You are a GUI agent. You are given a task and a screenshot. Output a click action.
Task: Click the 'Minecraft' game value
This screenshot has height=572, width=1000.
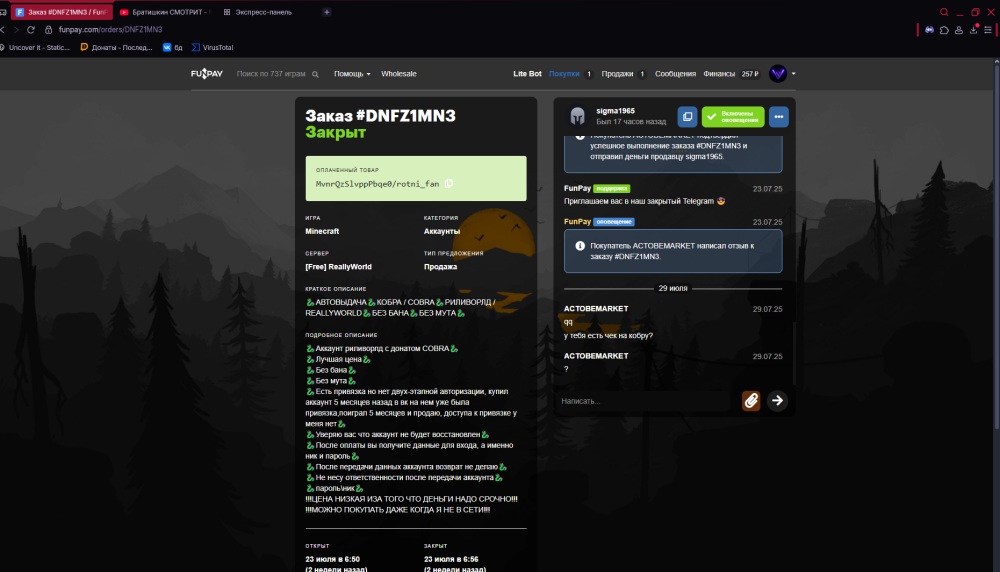322,231
